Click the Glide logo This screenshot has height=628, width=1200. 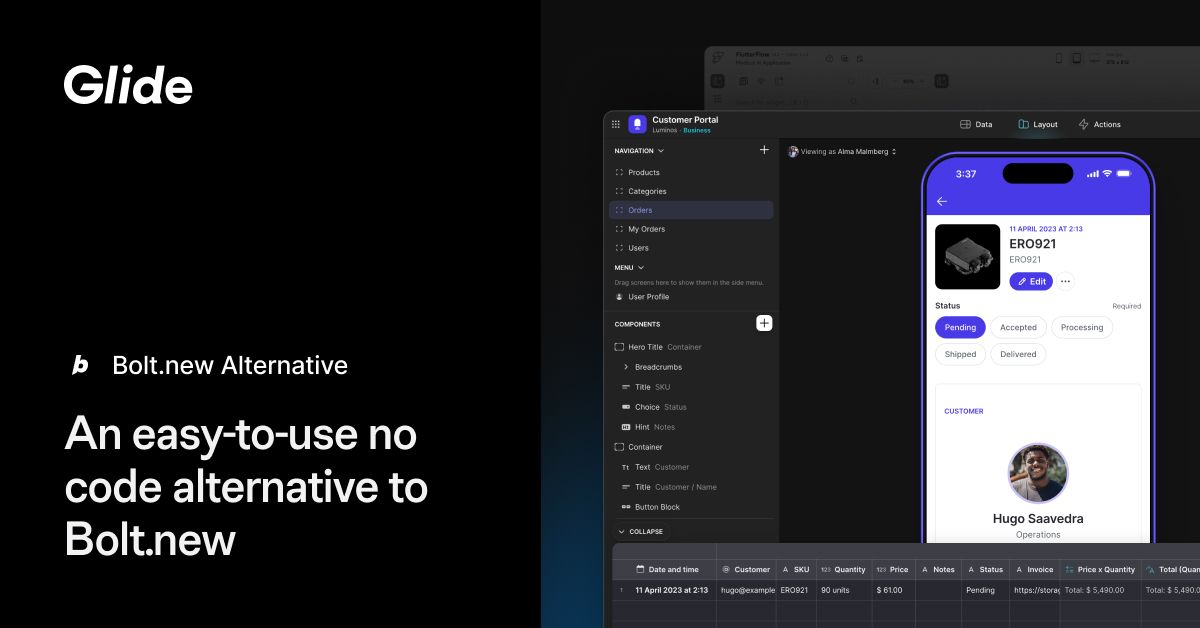[x=128, y=85]
